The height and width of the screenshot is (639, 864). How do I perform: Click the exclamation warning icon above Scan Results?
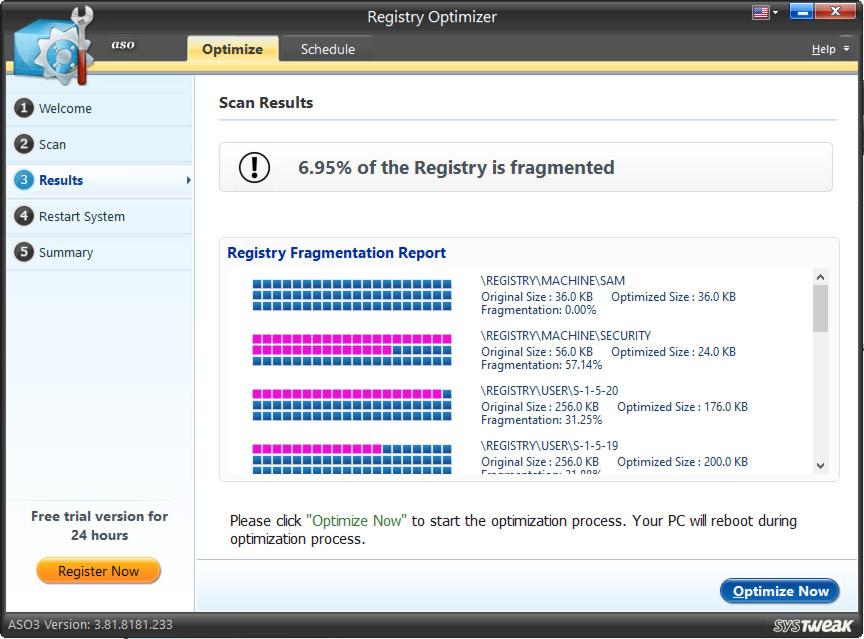coord(254,167)
